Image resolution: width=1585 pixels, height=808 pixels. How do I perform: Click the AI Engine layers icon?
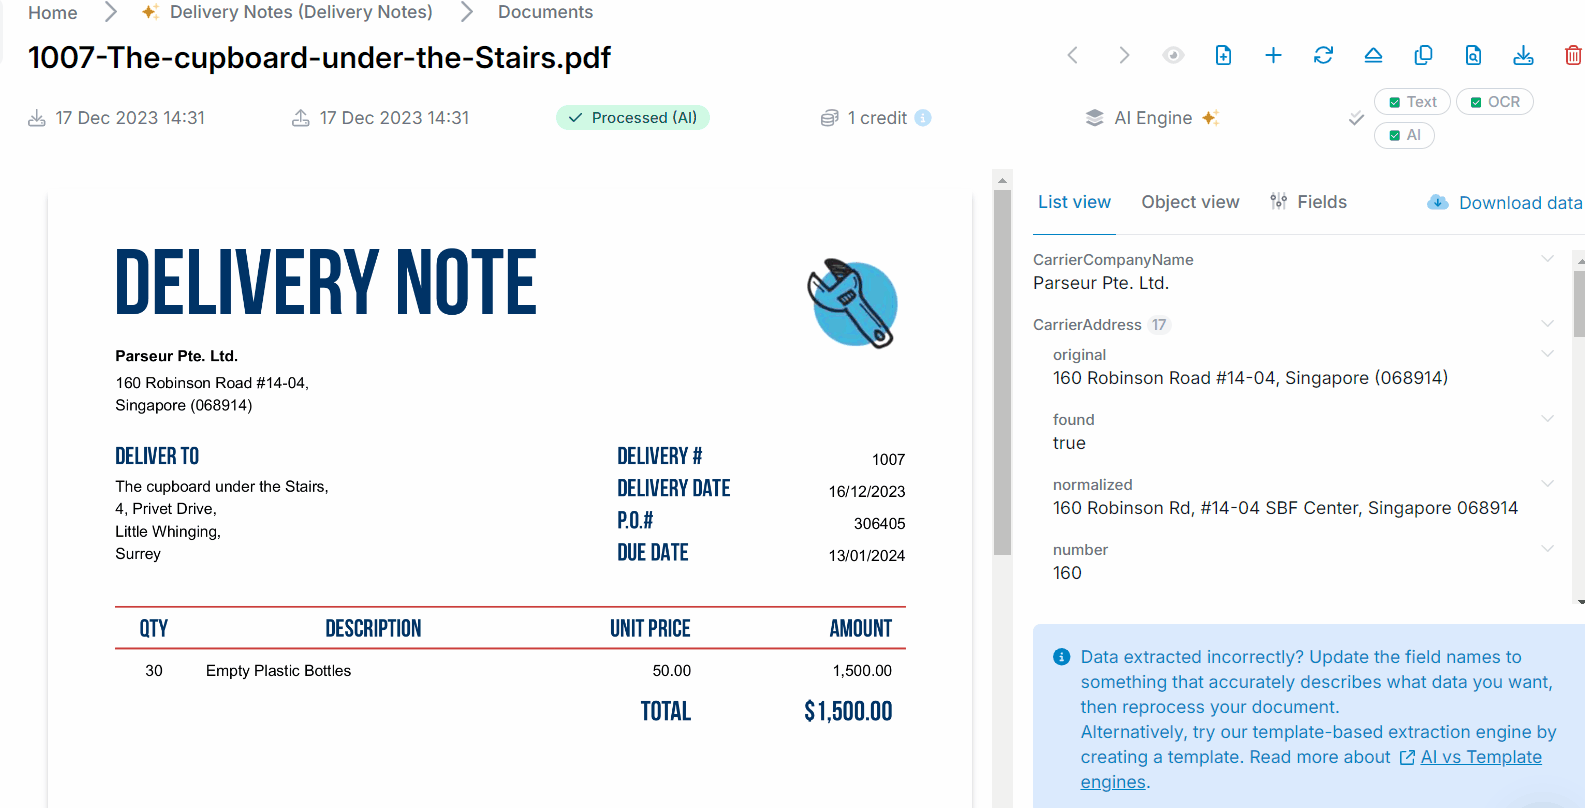click(x=1092, y=117)
